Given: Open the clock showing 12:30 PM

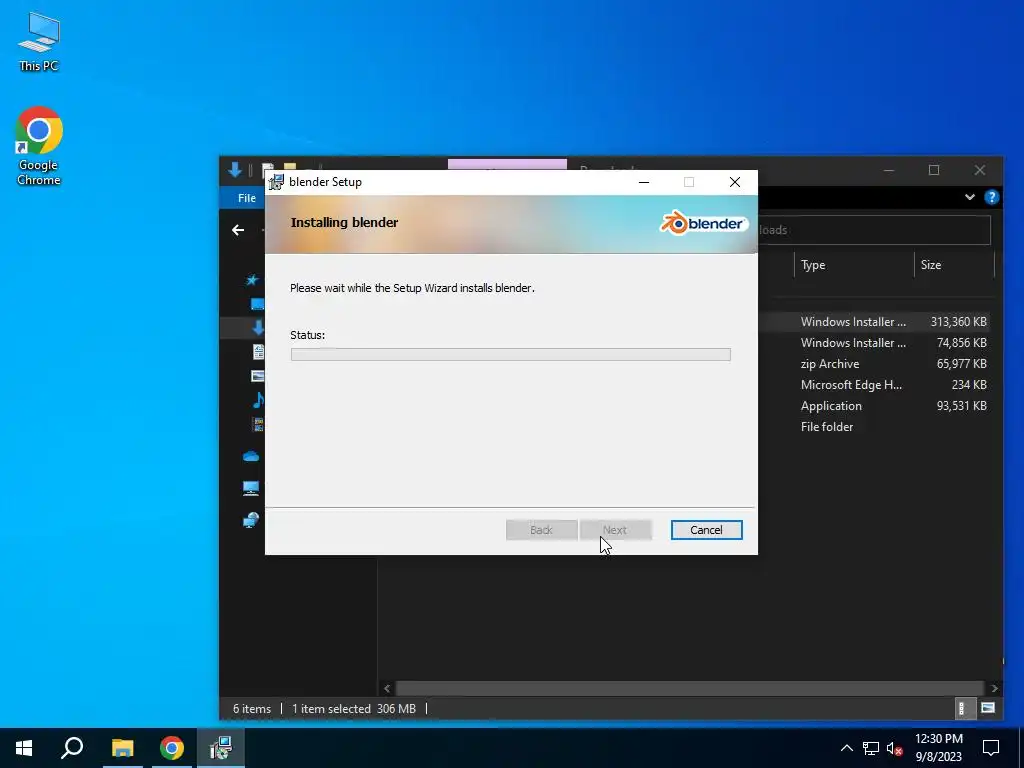Looking at the screenshot, I should (938, 748).
